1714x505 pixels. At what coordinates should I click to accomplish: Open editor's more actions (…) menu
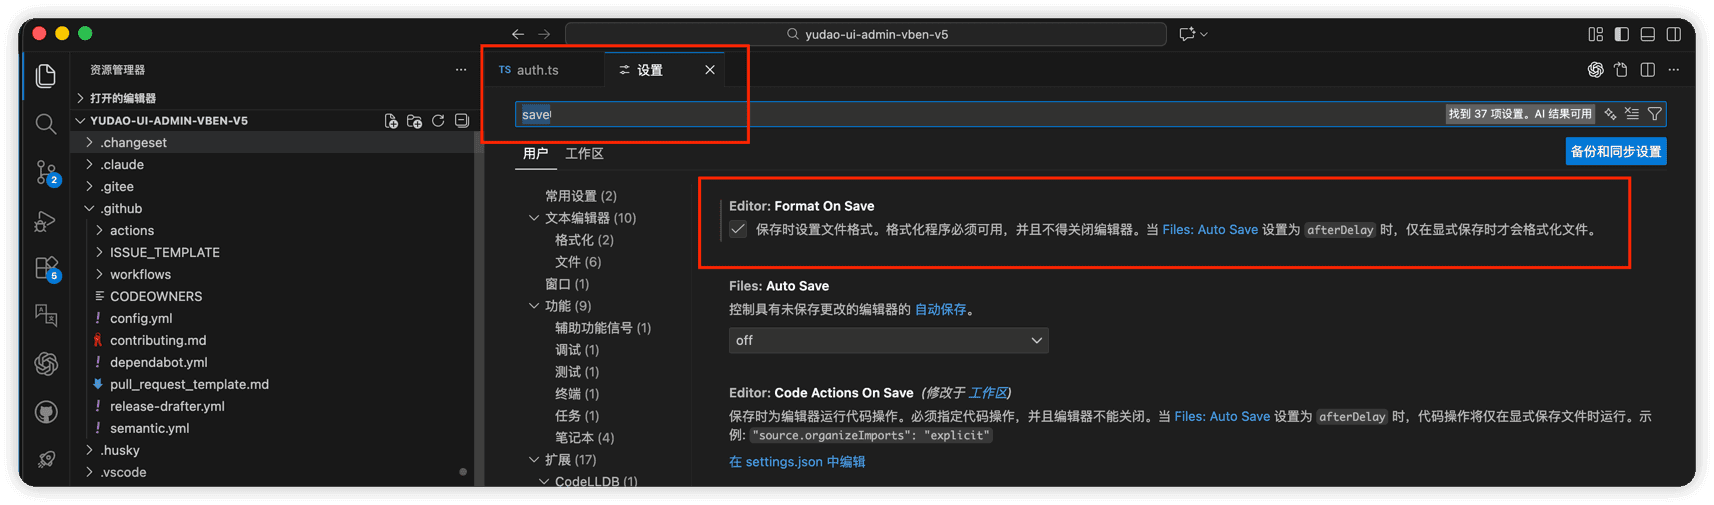point(1674,70)
